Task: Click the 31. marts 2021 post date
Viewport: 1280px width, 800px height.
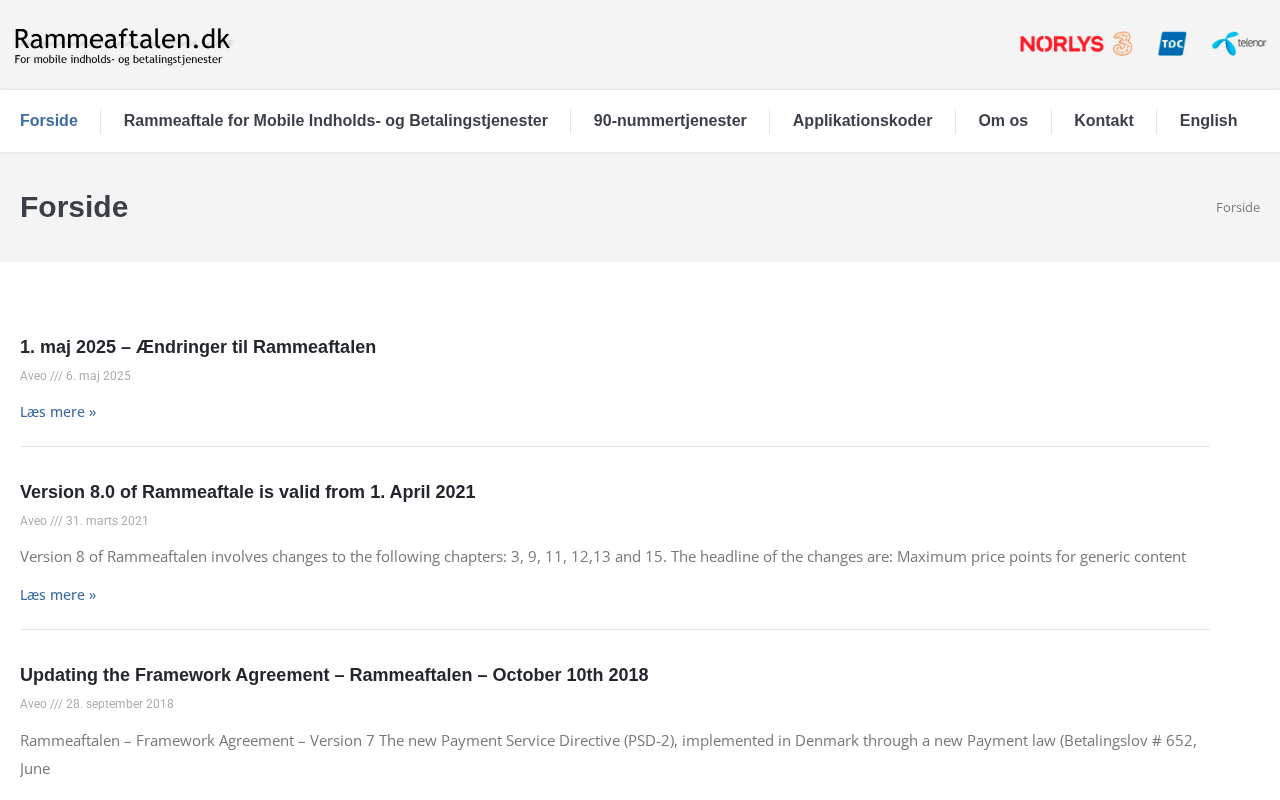Action: (107, 521)
